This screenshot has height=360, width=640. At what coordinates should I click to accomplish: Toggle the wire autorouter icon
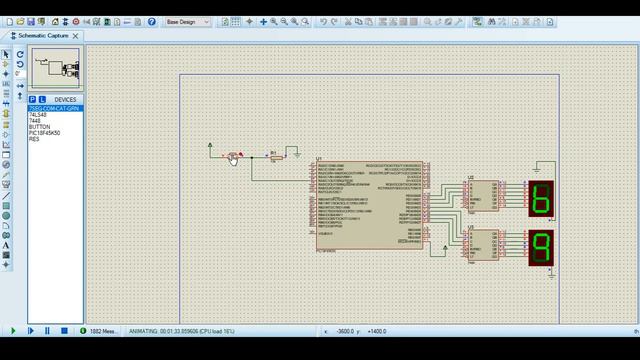coord(477,22)
